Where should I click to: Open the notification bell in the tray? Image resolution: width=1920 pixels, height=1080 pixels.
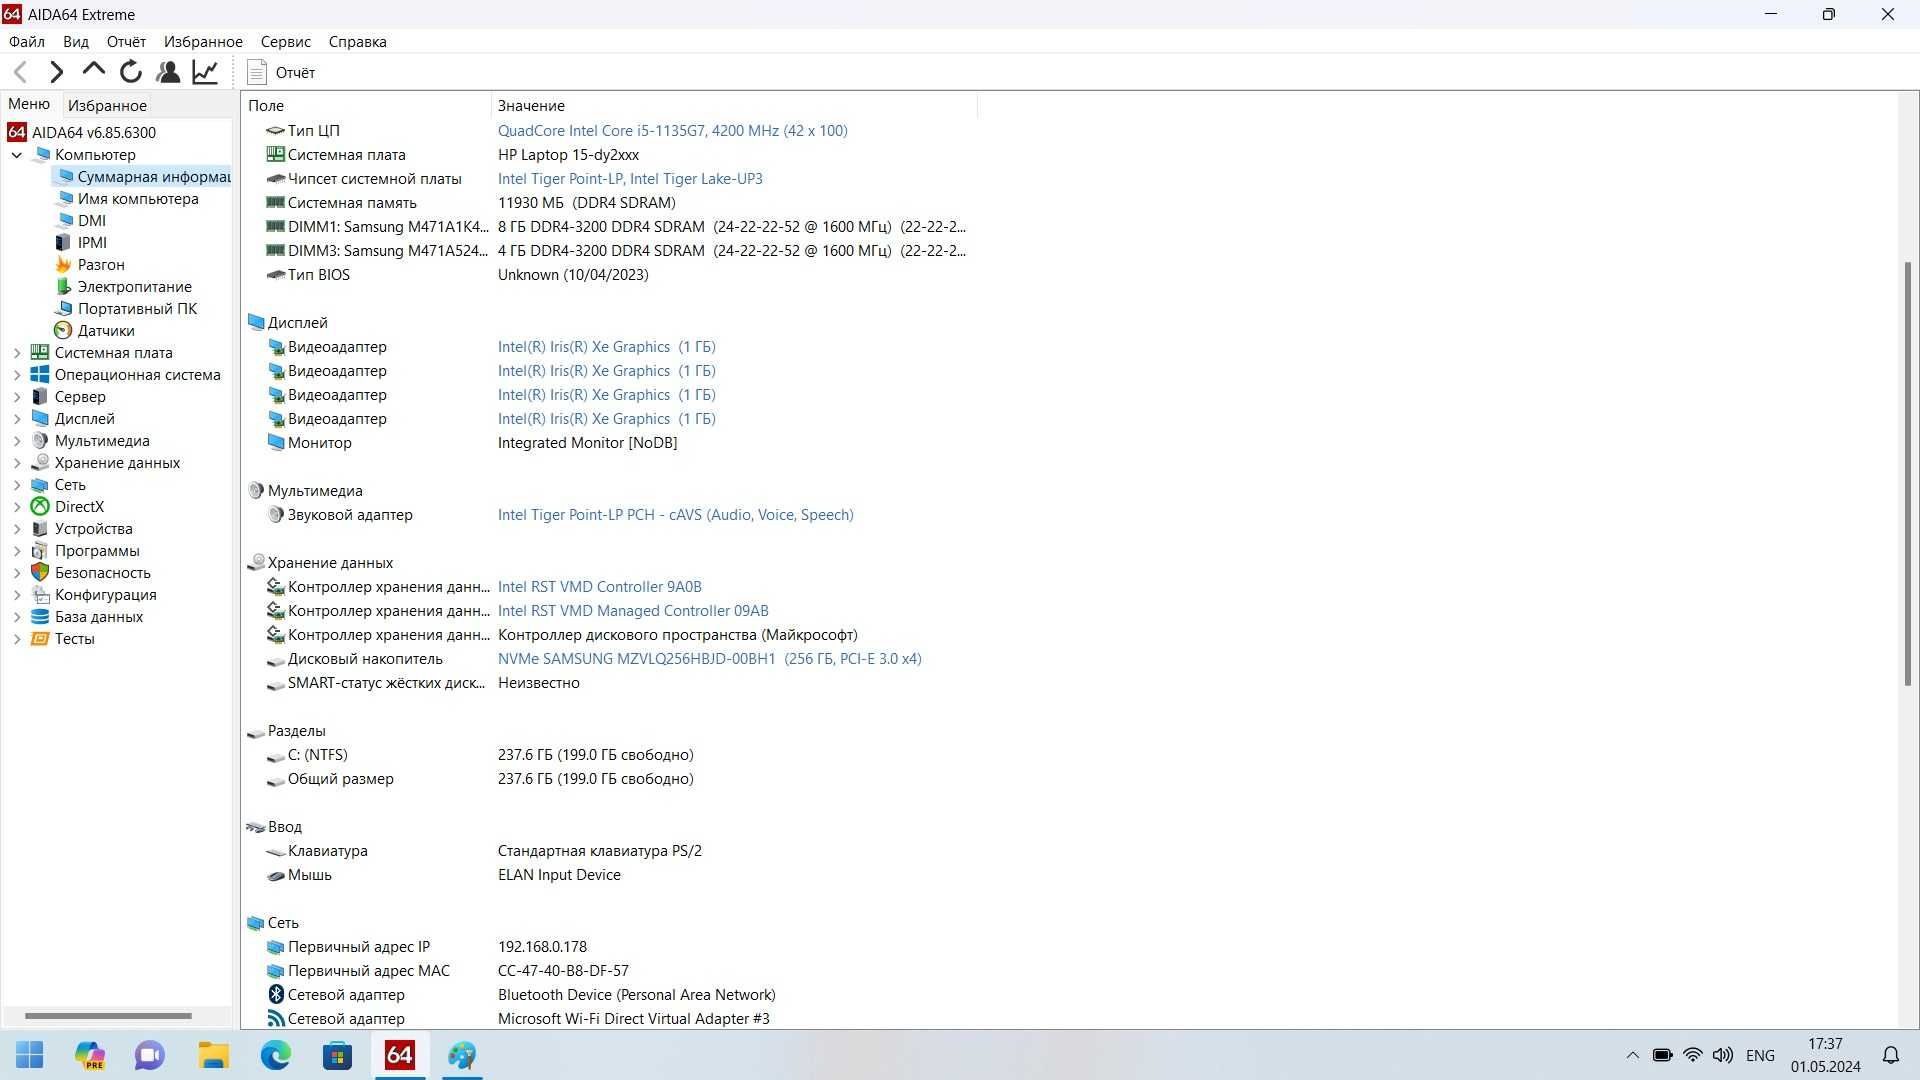point(1891,1055)
